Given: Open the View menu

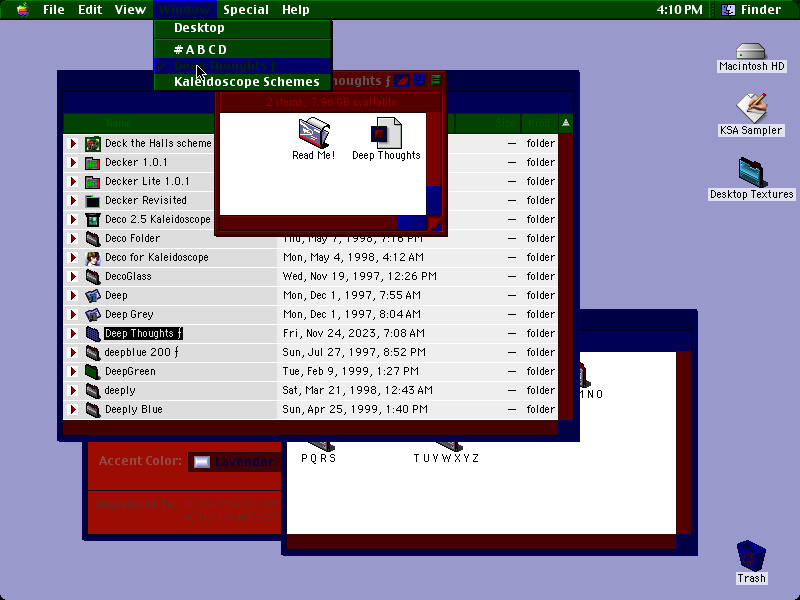Looking at the screenshot, I should [130, 10].
